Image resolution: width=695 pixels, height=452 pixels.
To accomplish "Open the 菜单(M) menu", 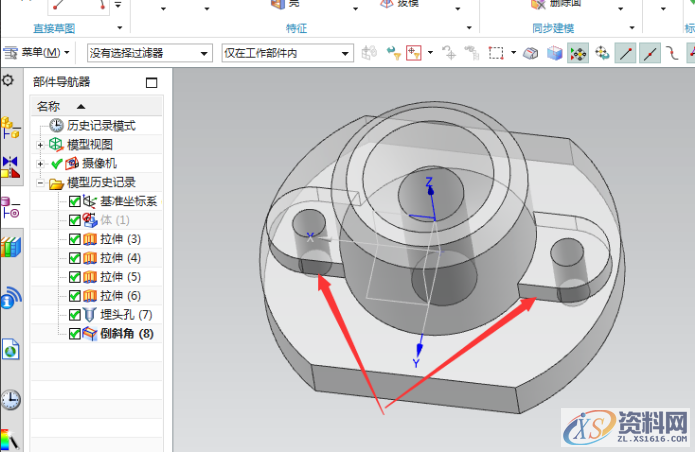I will [38, 52].
